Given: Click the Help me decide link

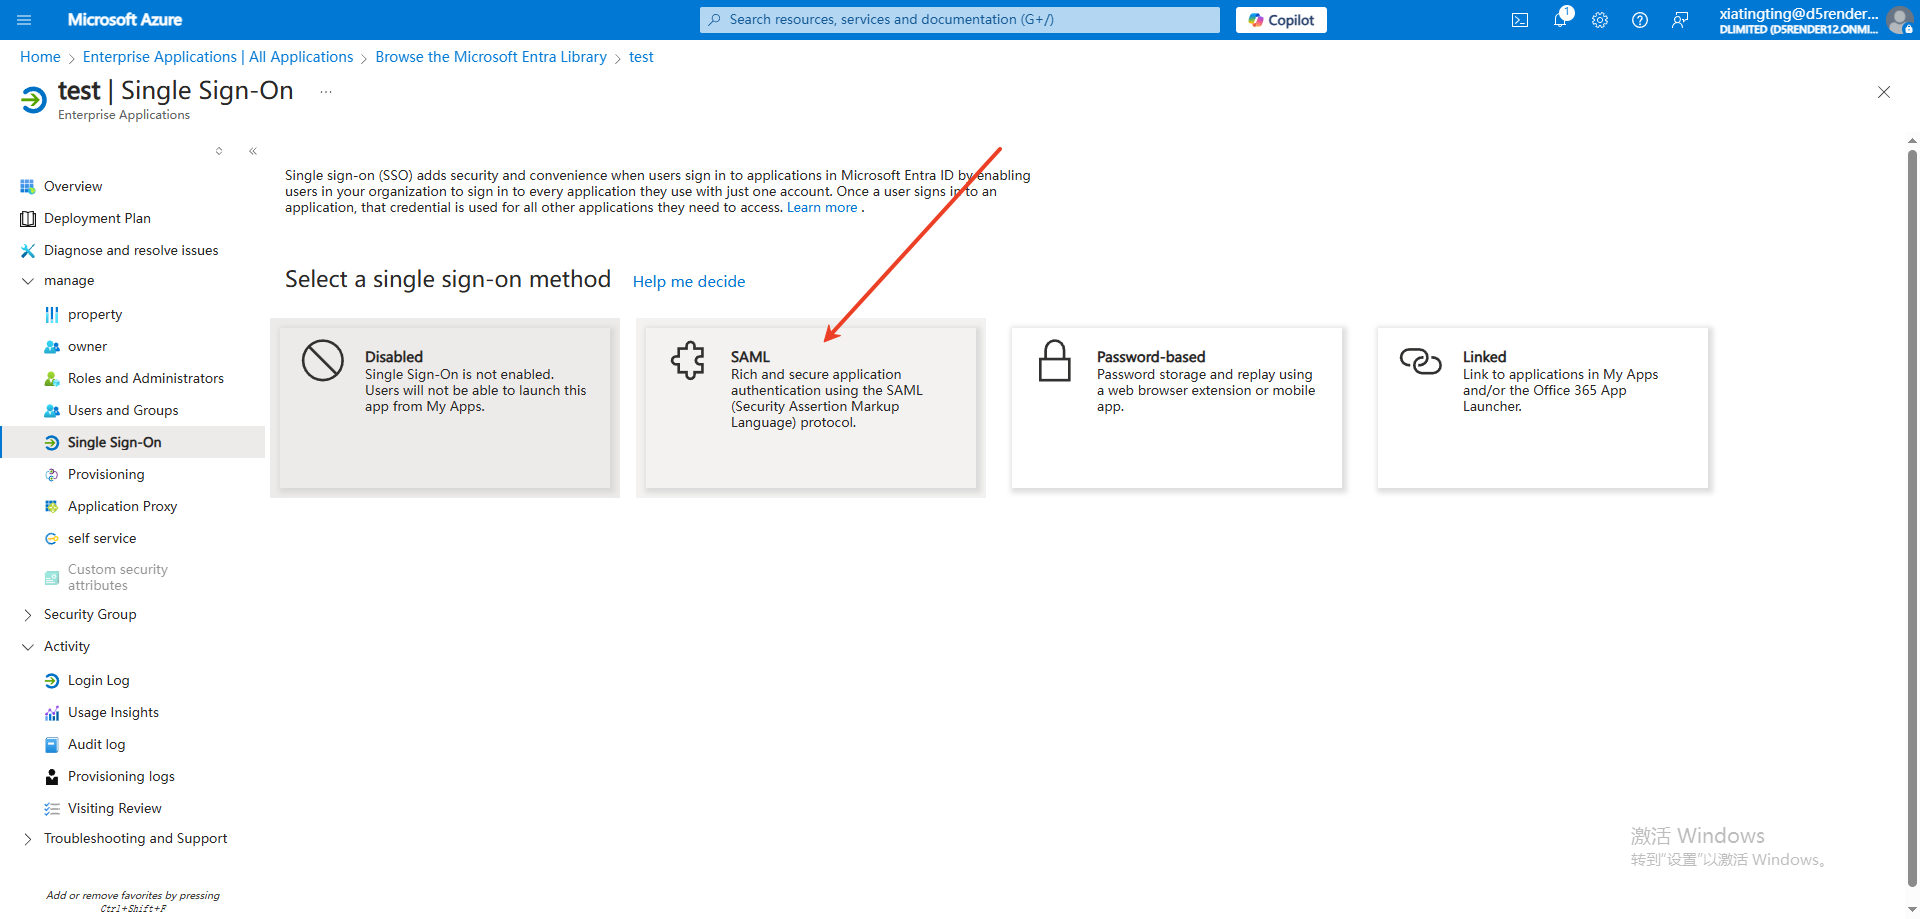Looking at the screenshot, I should click(x=689, y=282).
